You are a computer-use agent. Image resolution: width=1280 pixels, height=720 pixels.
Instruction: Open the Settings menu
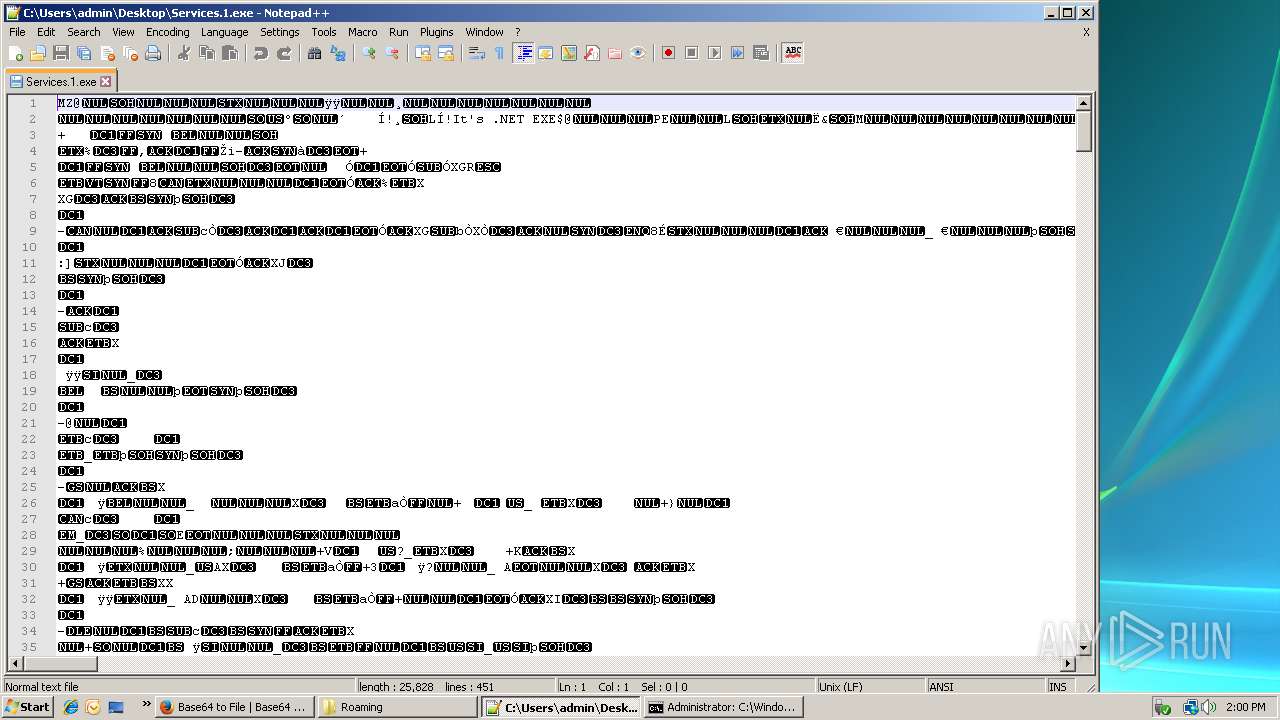click(x=280, y=32)
